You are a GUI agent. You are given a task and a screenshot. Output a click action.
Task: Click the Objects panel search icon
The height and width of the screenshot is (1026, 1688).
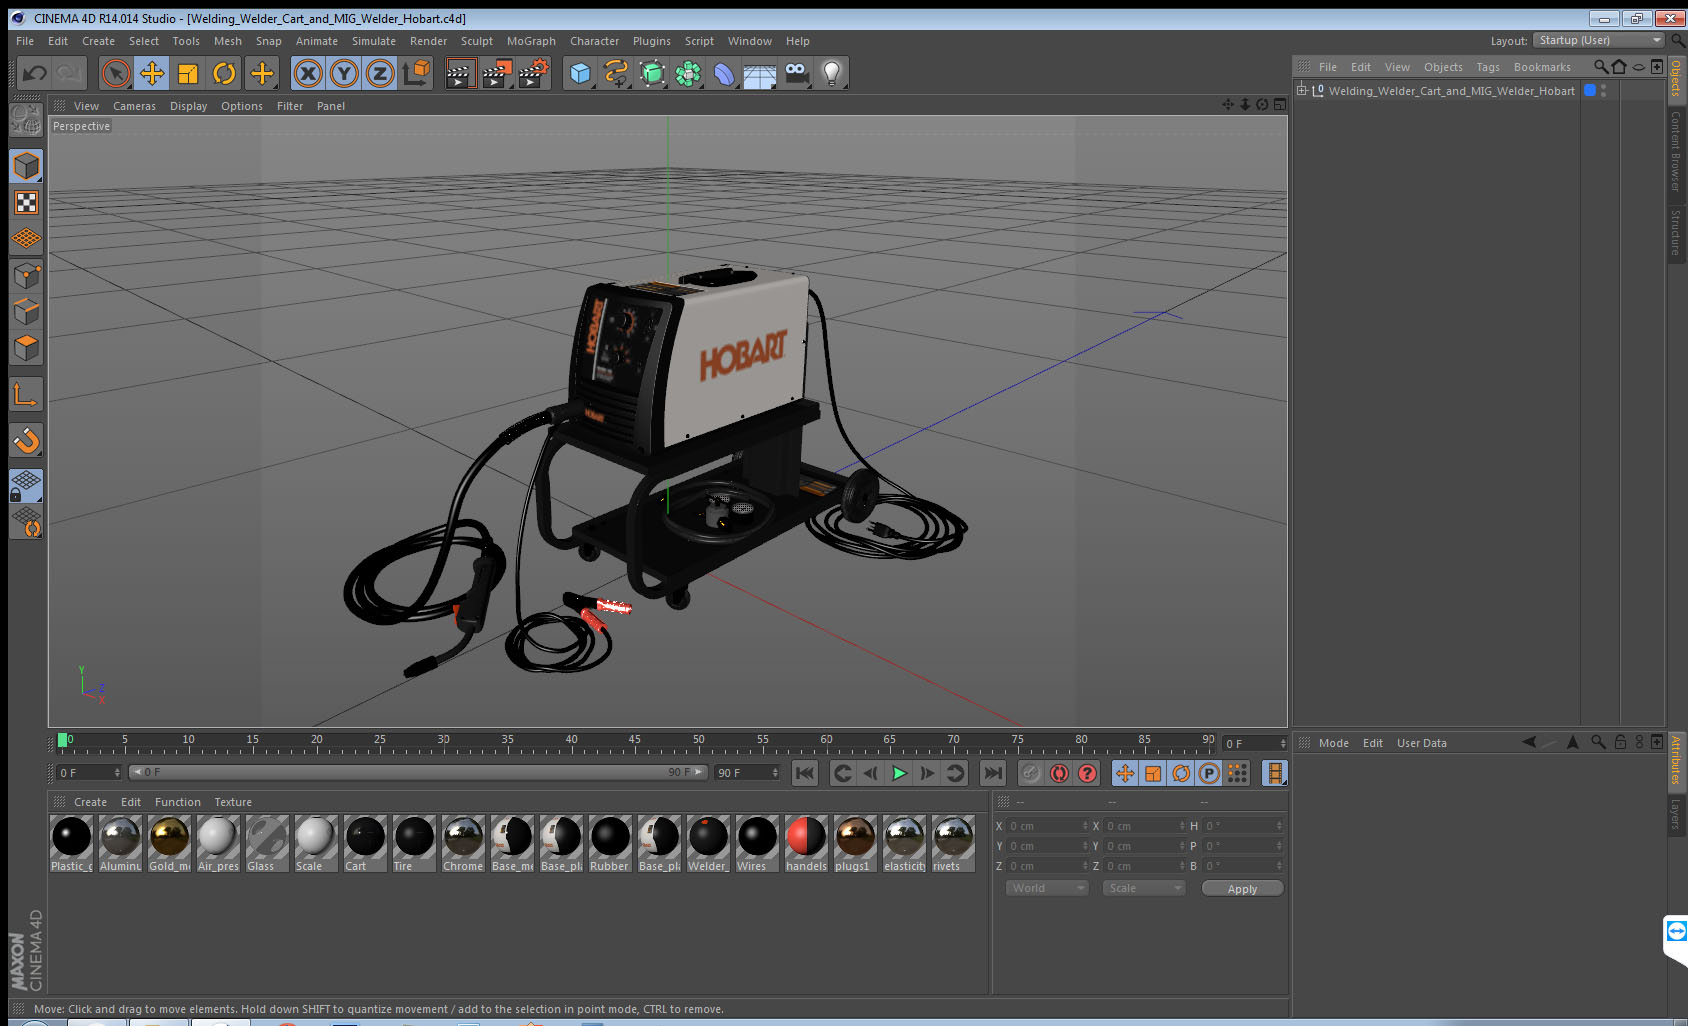1600,67
